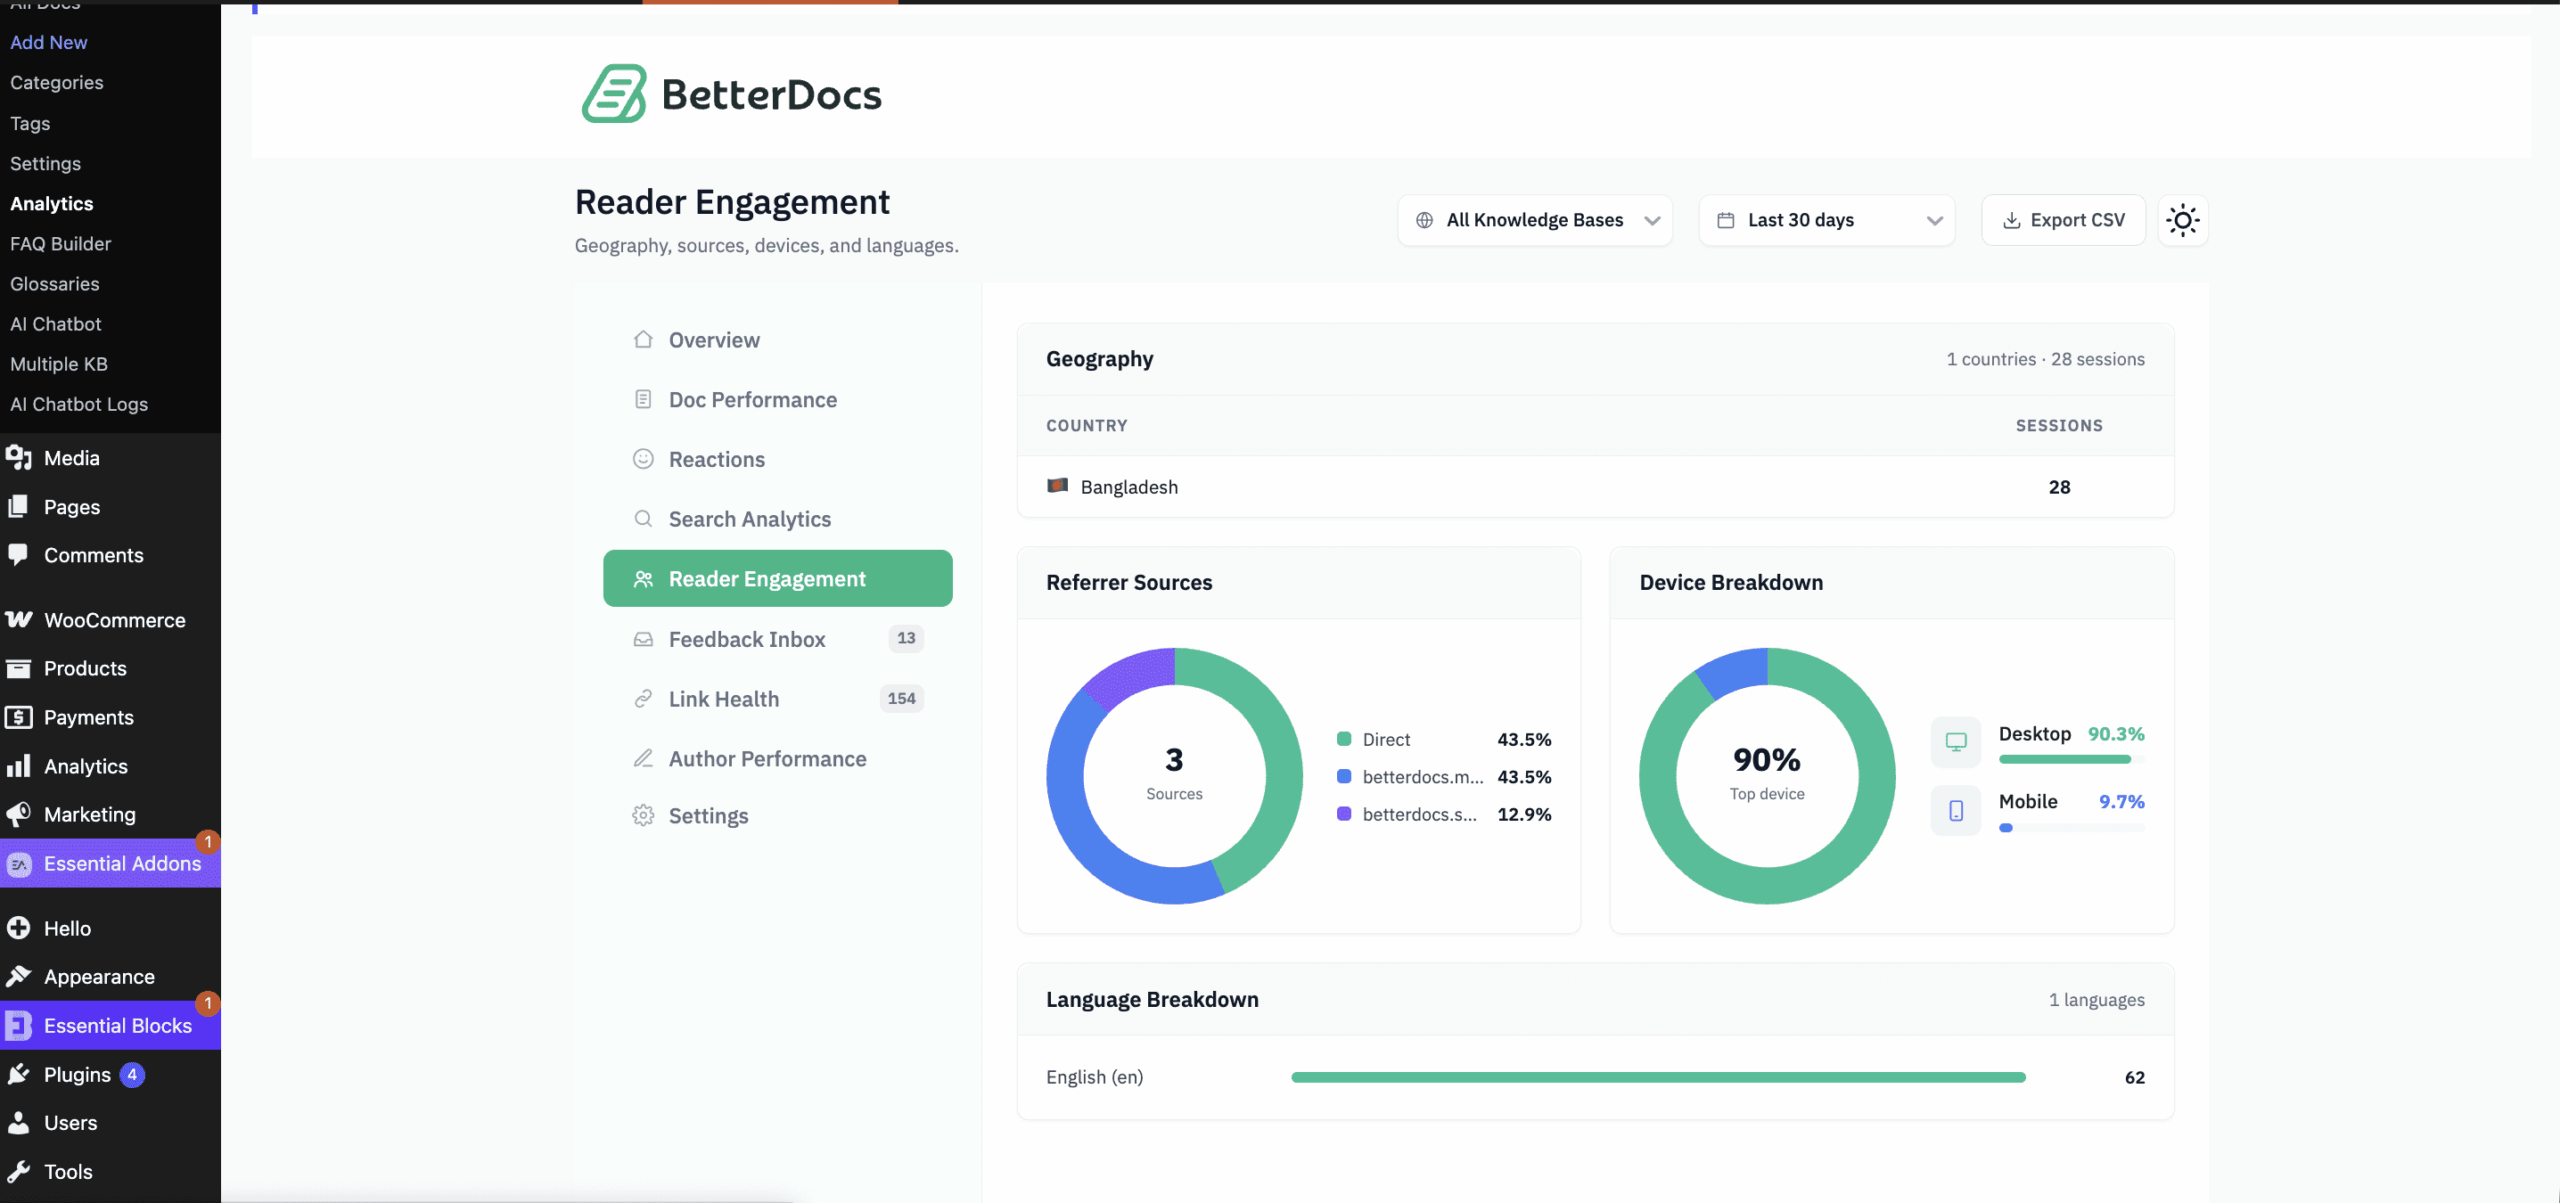Click the Media icon in sidebar

pyautogui.click(x=18, y=458)
